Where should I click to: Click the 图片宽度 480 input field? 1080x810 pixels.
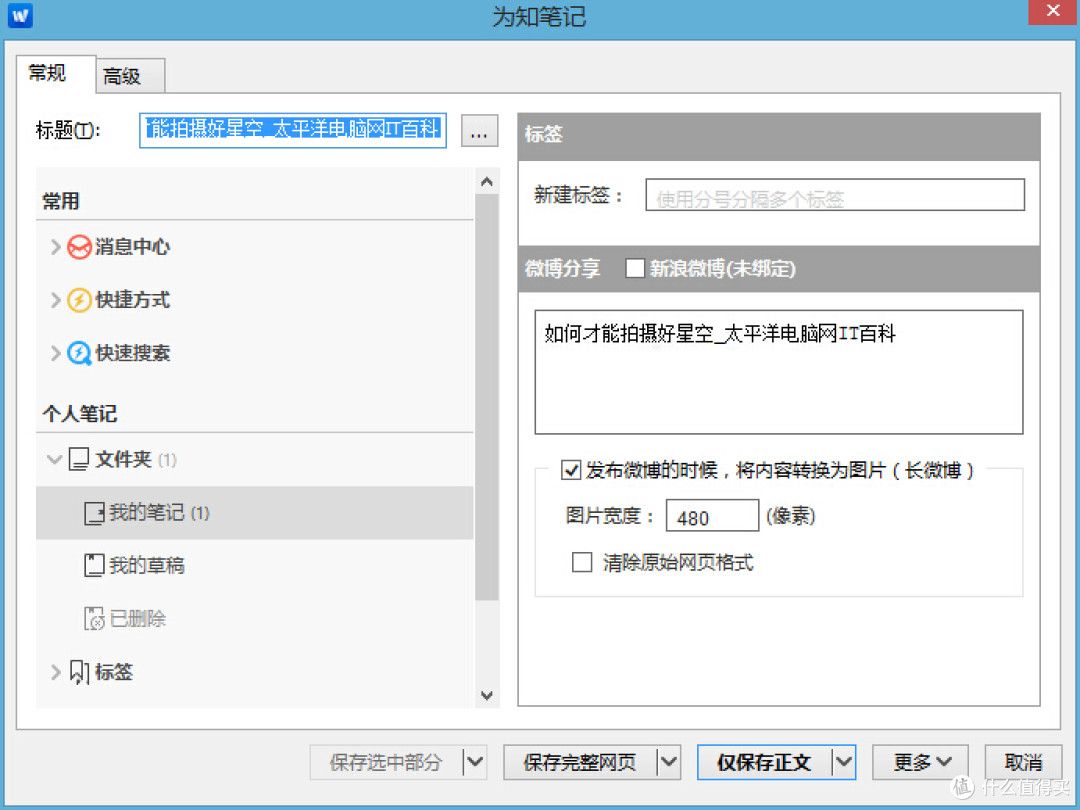712,516
